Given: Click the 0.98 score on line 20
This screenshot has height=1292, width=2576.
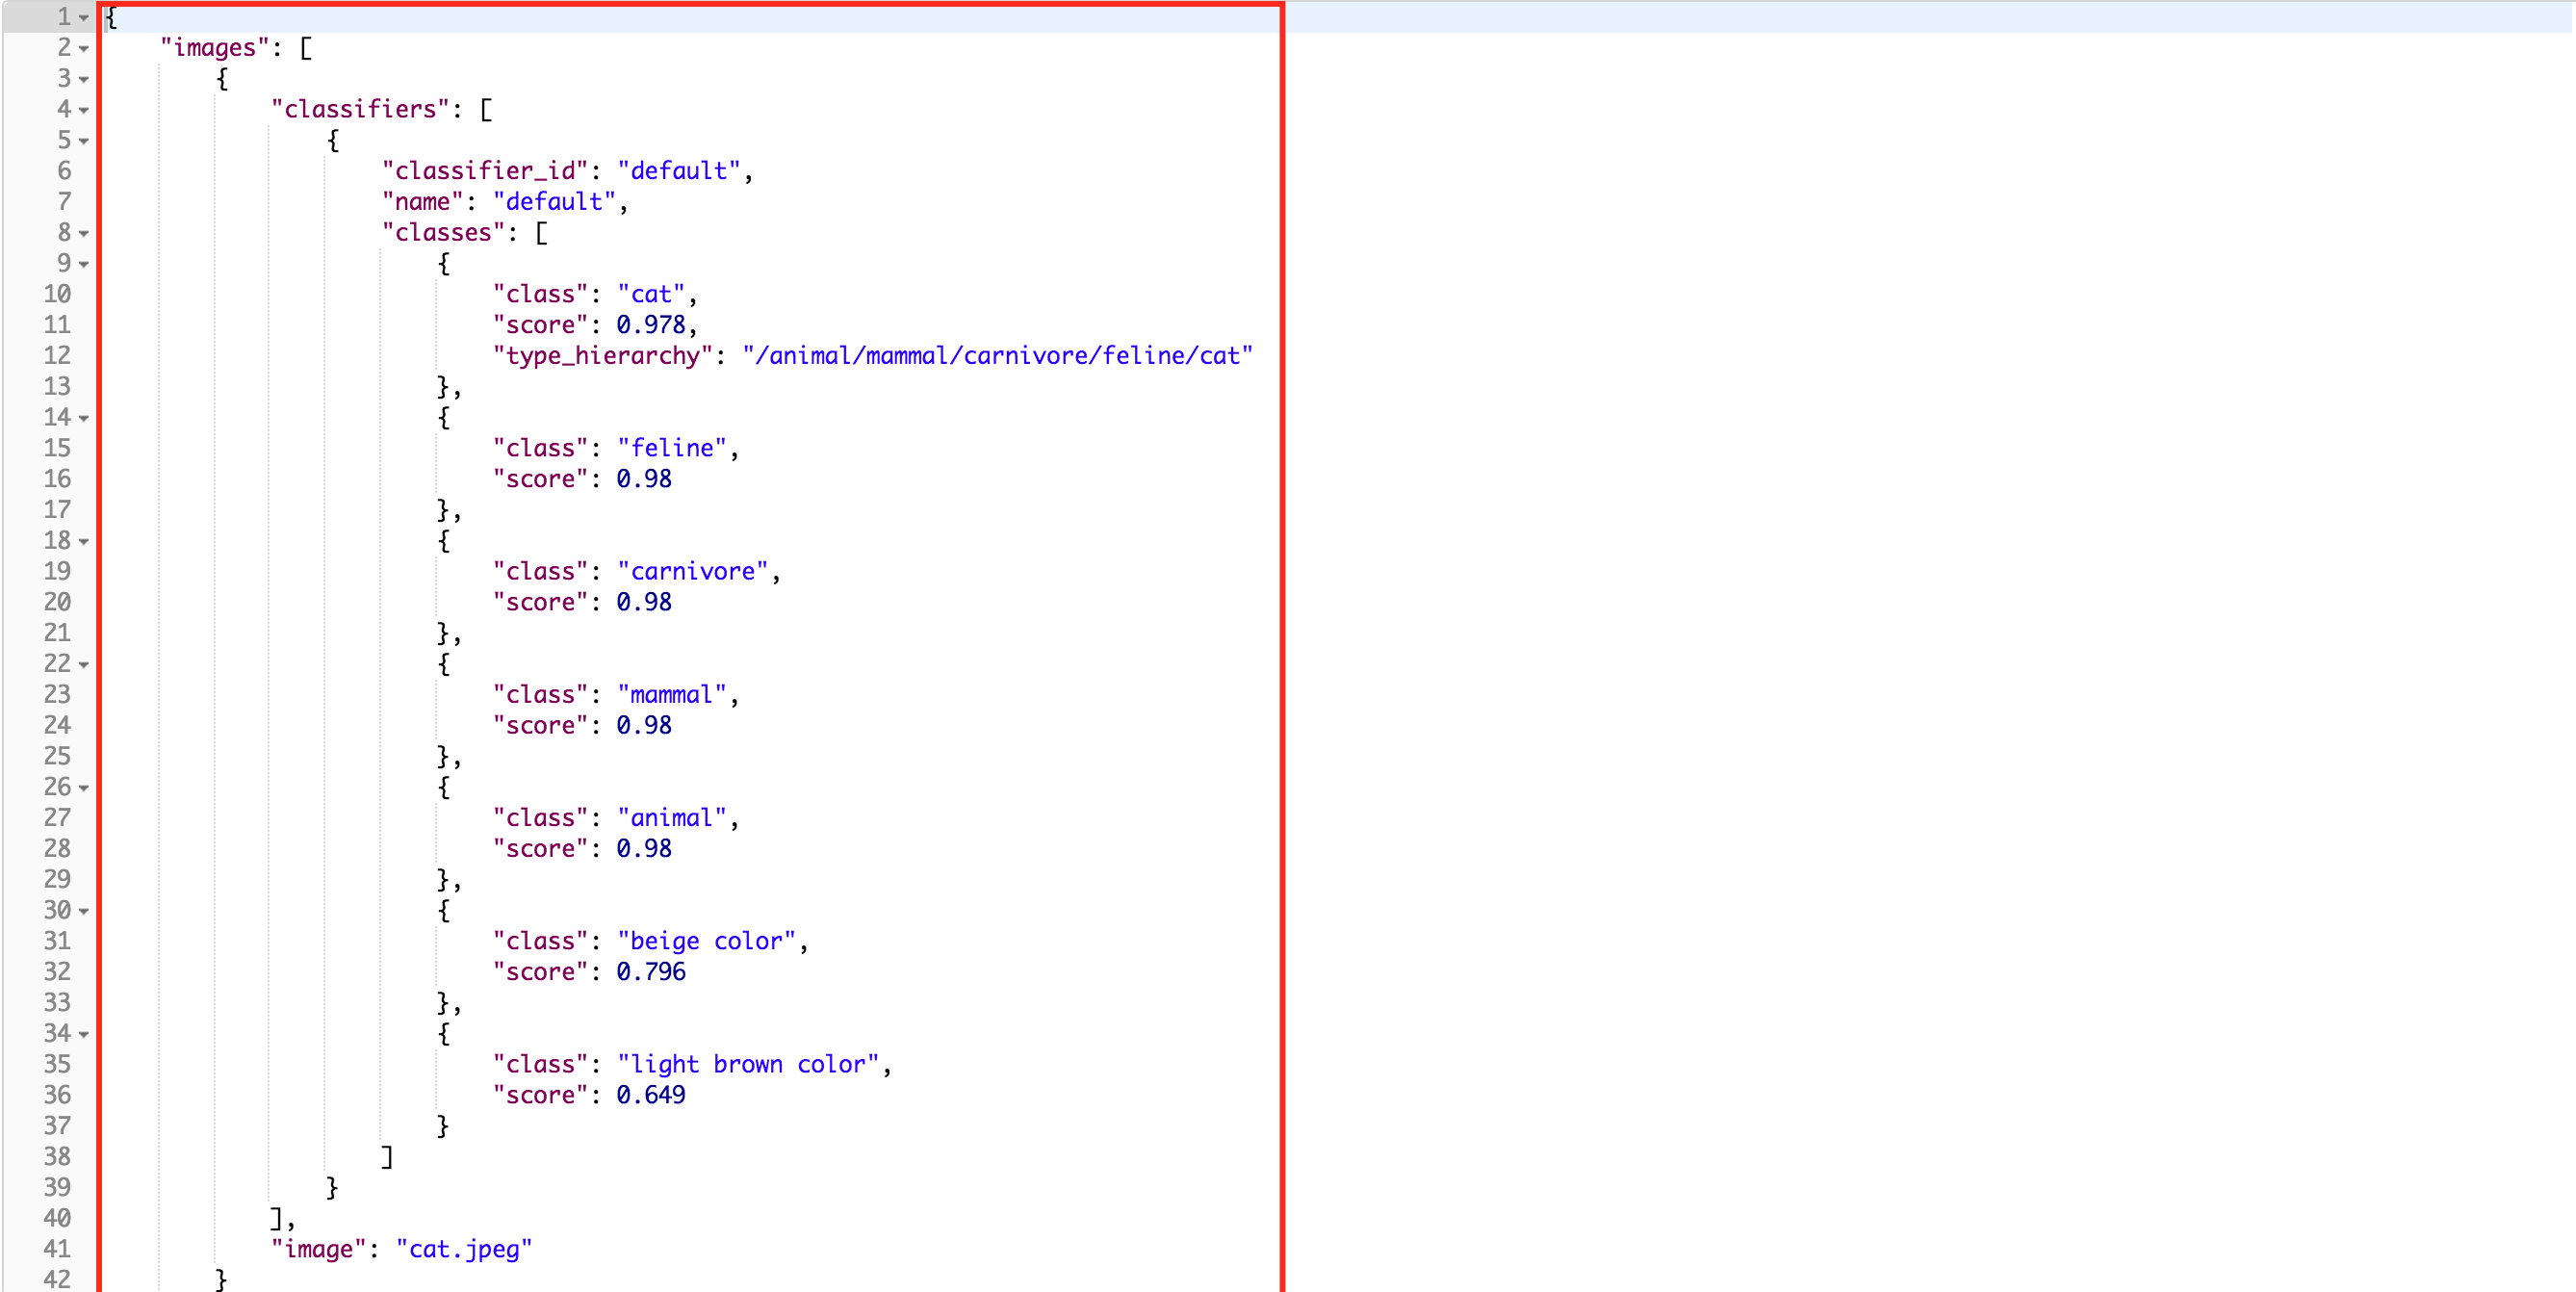Looking at the screenshot, I should point(644,602).
